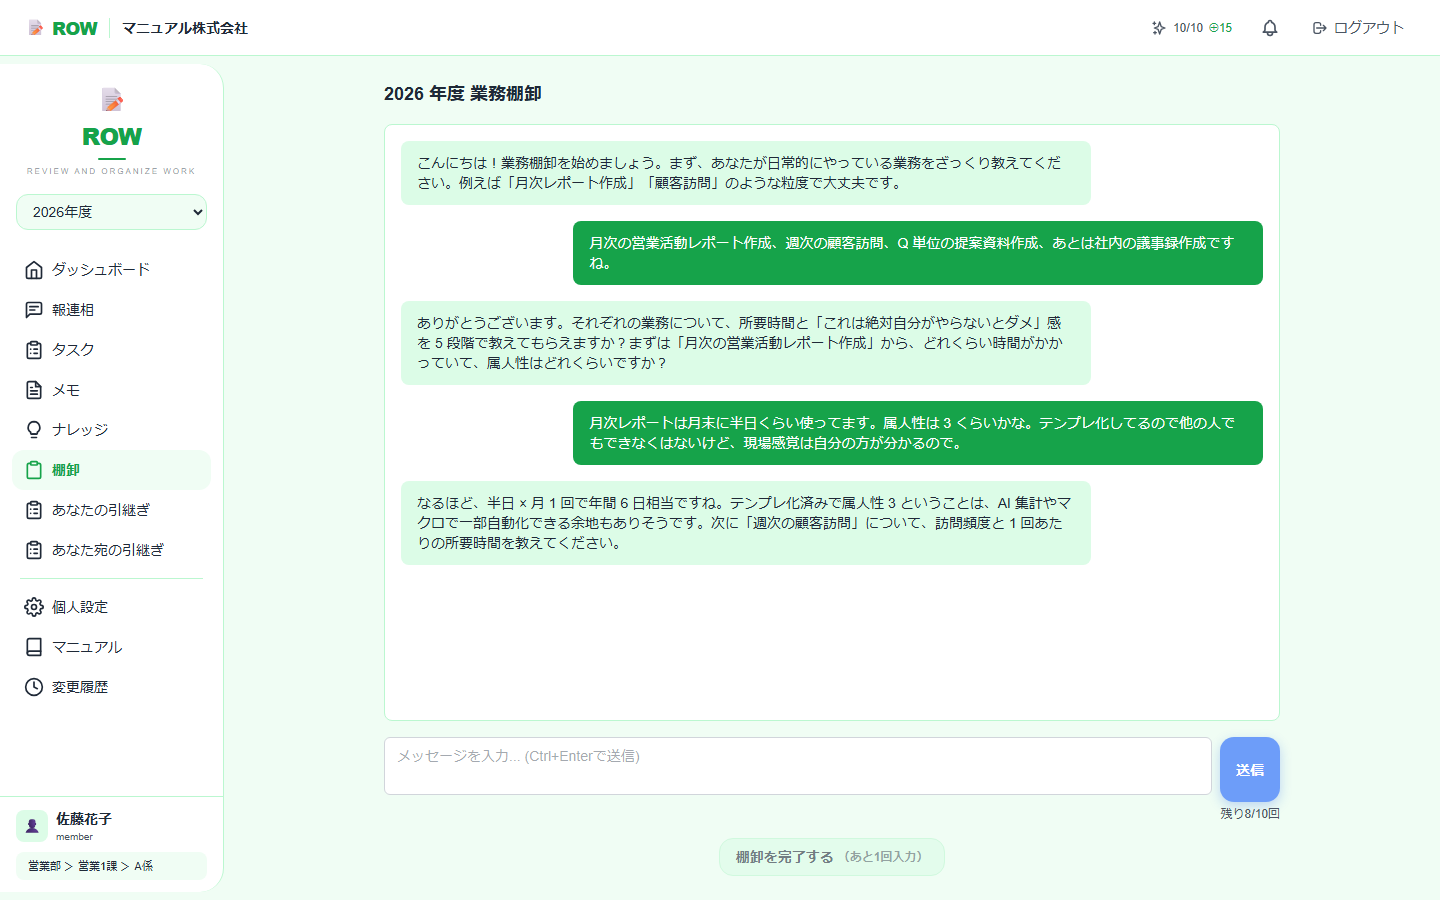Open 報連相 in the sidebar
The width and height of the screenshot is (1440, 900).
[112, 310]
